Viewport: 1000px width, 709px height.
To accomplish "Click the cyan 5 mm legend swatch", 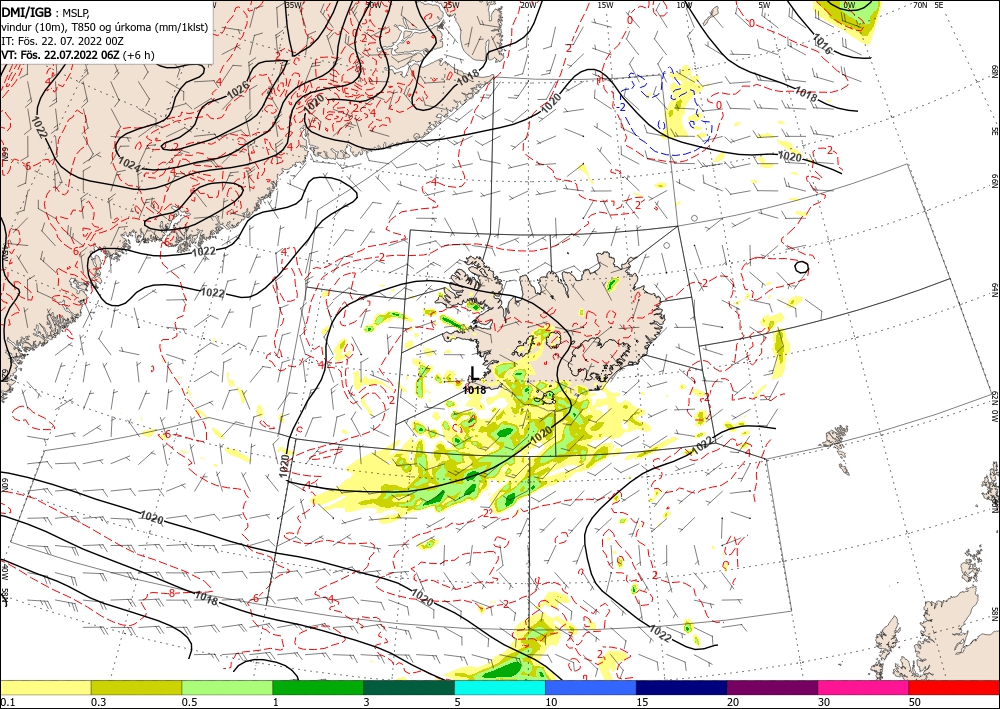I will (x=500, y=687).
